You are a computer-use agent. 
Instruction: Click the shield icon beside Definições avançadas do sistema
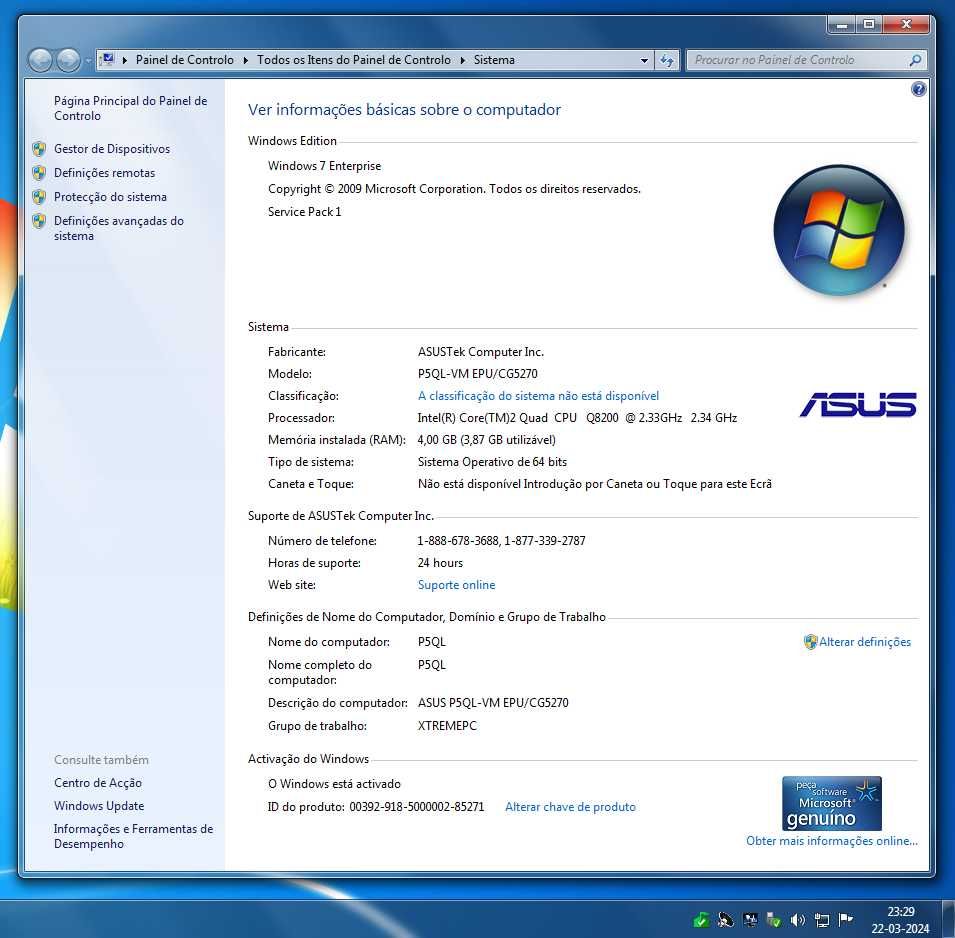tap(39, 220)
